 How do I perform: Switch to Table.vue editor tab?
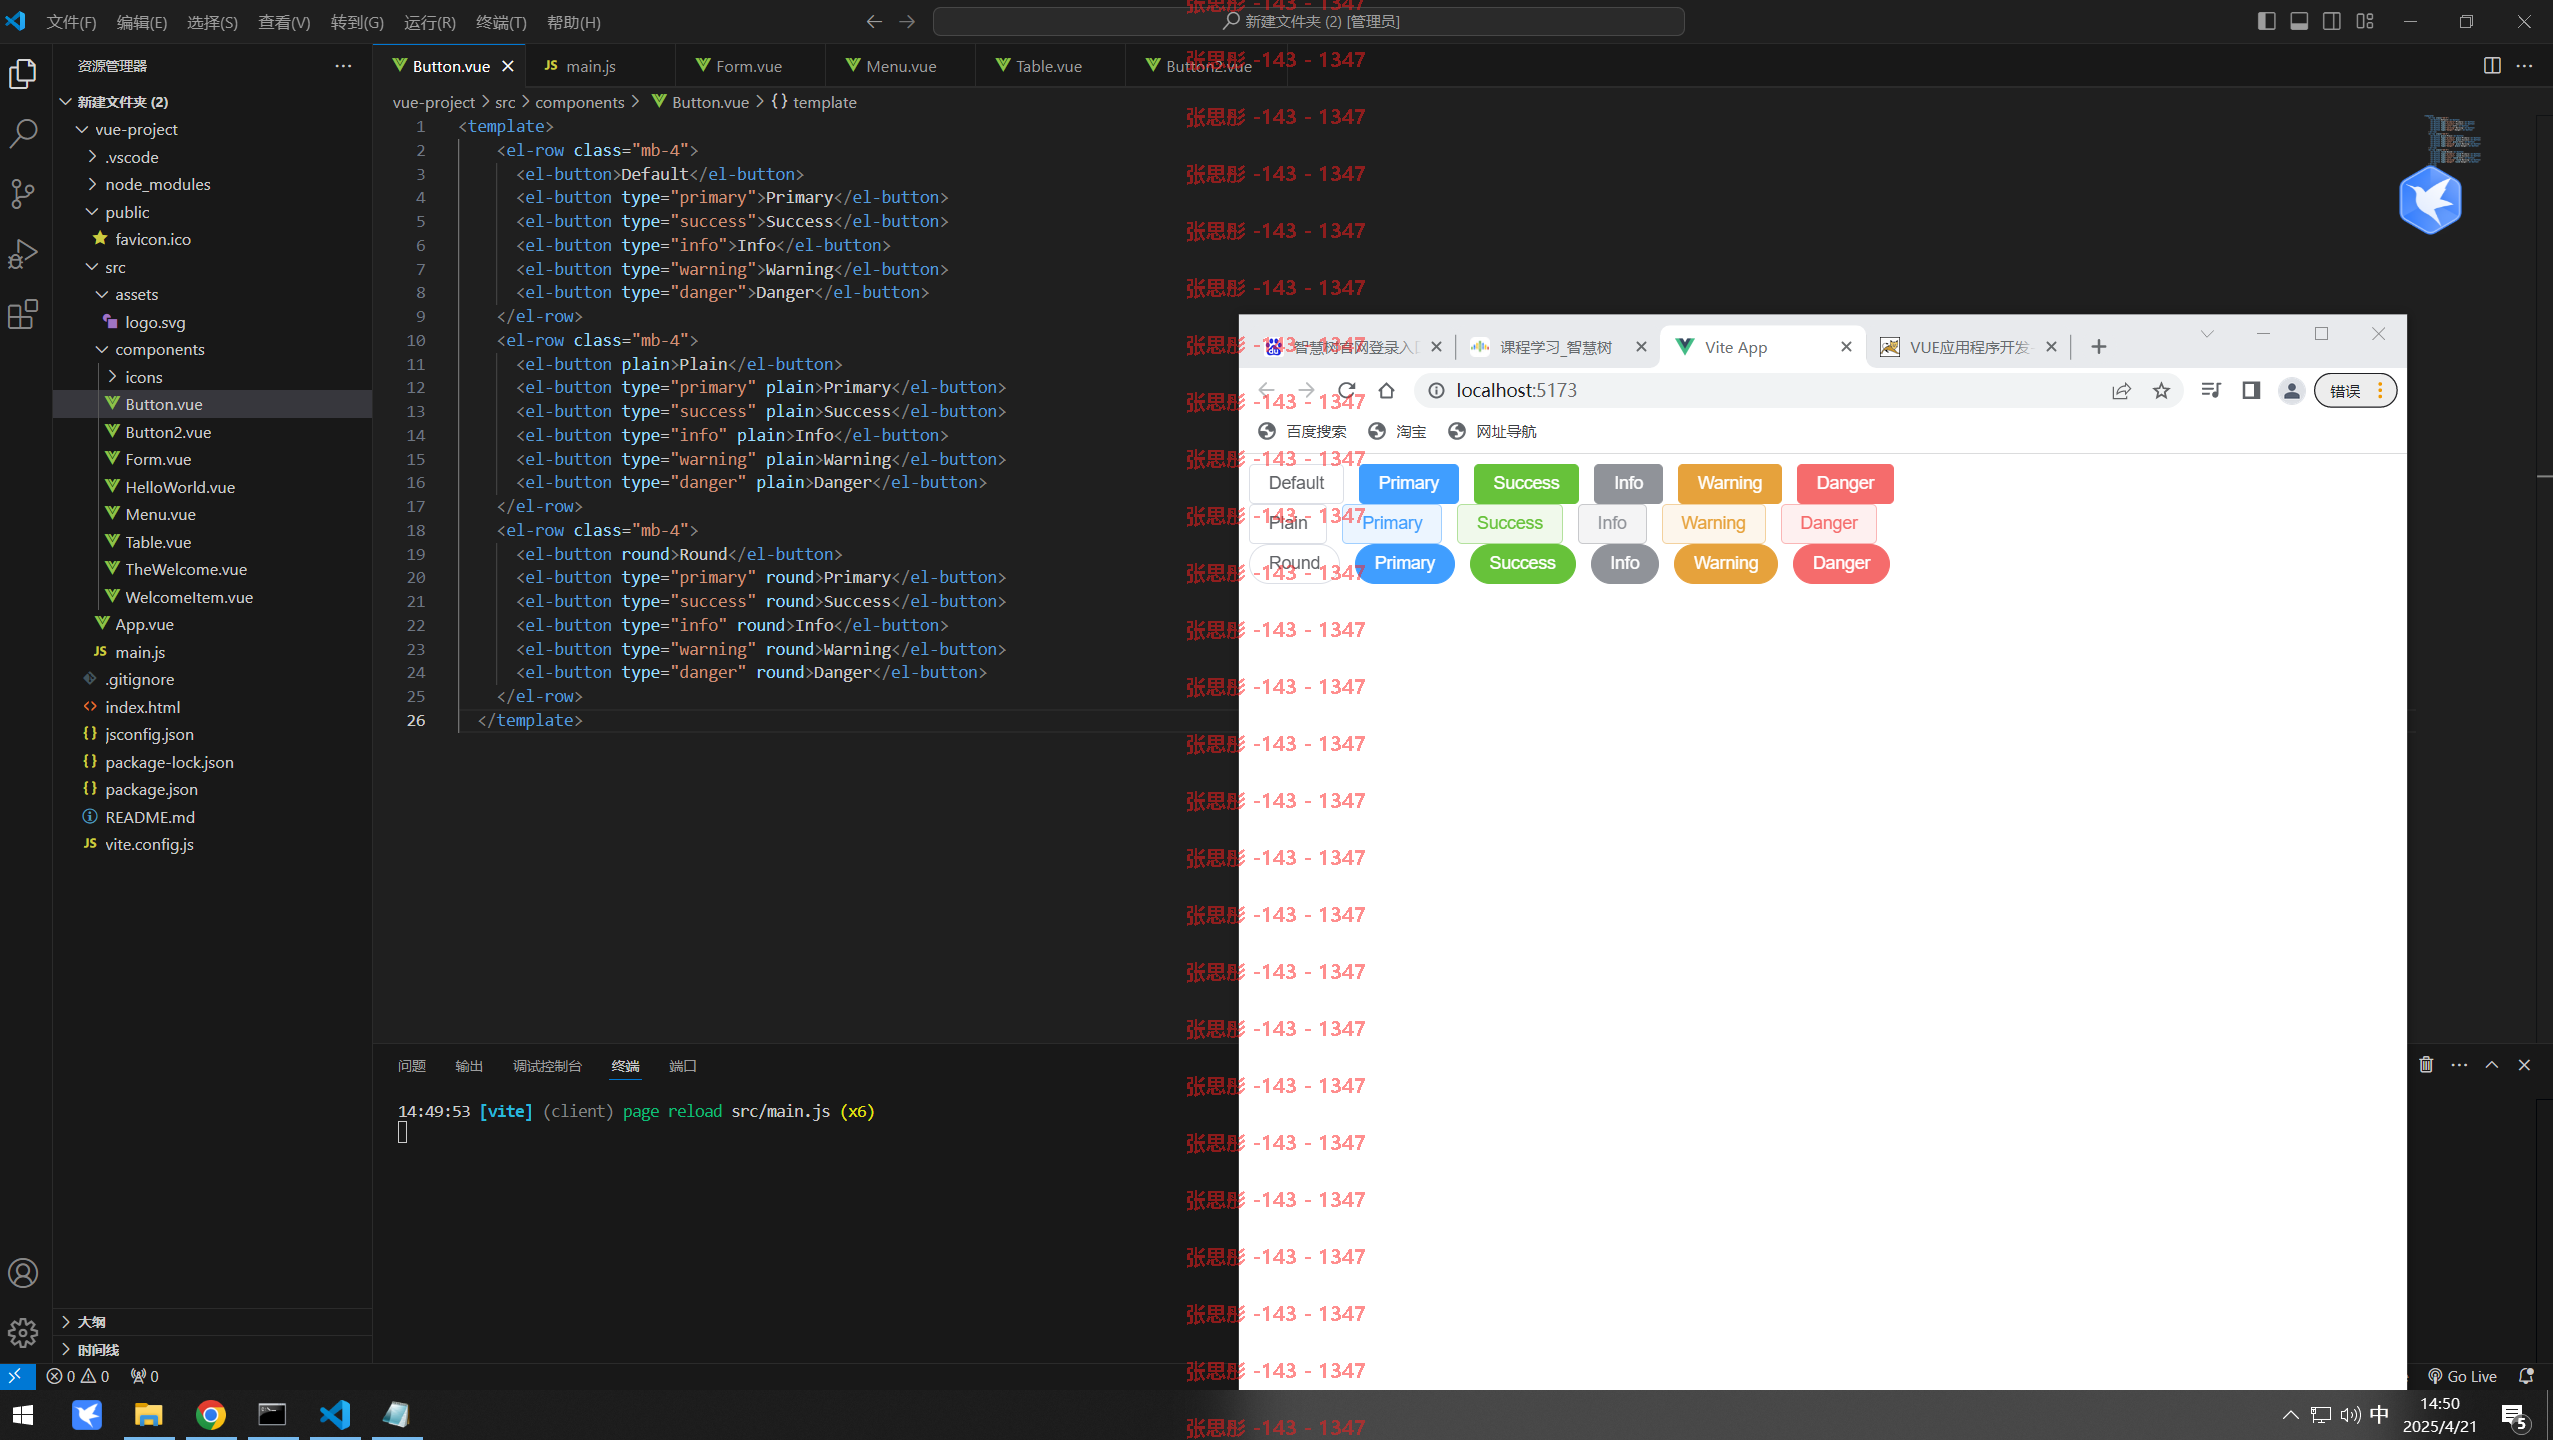point(1050,66)
